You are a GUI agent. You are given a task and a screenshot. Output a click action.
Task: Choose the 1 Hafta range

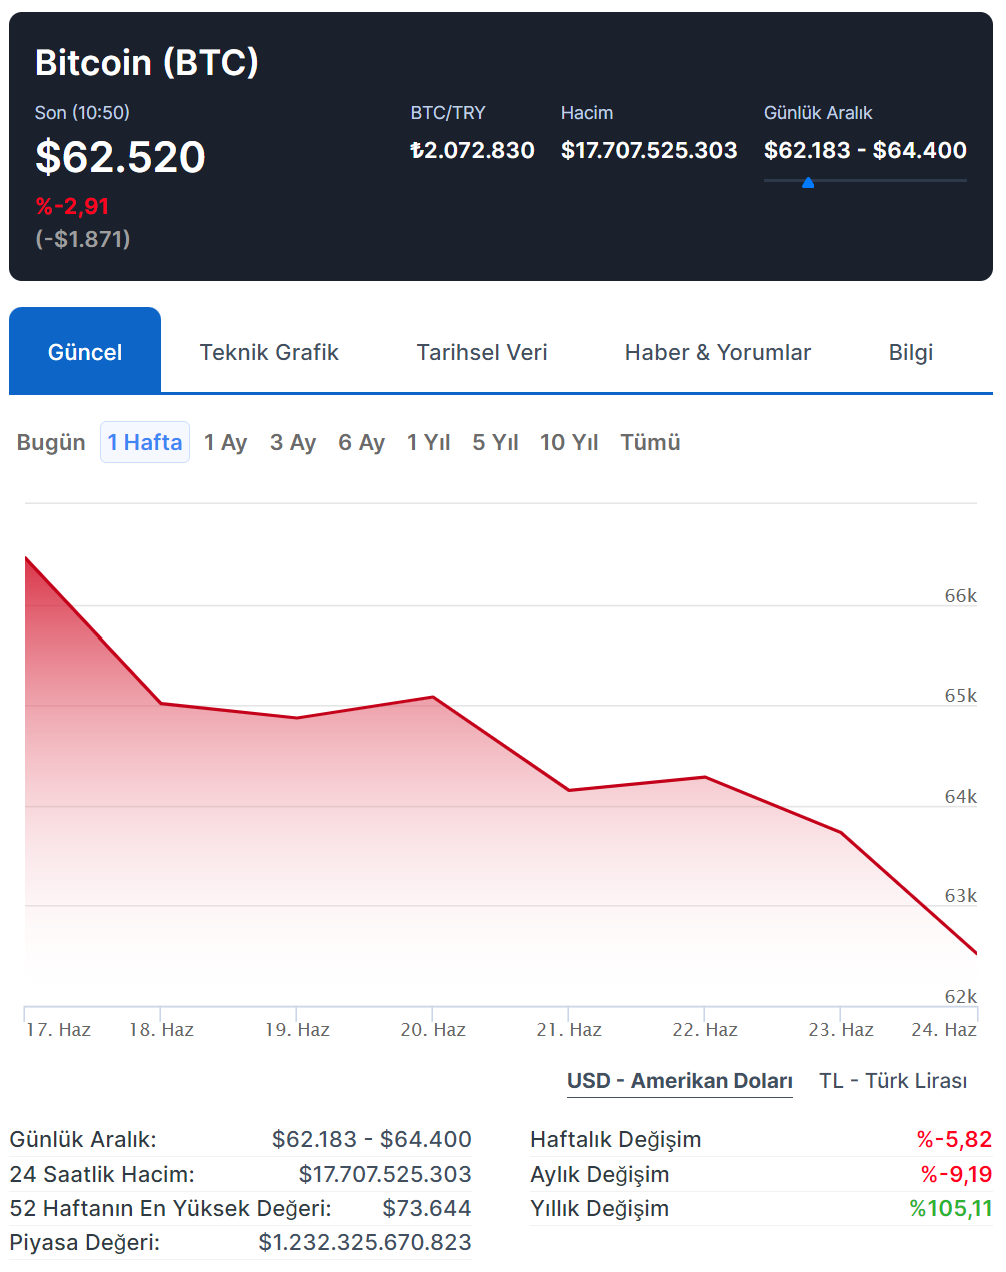click(x=145, y=442)
